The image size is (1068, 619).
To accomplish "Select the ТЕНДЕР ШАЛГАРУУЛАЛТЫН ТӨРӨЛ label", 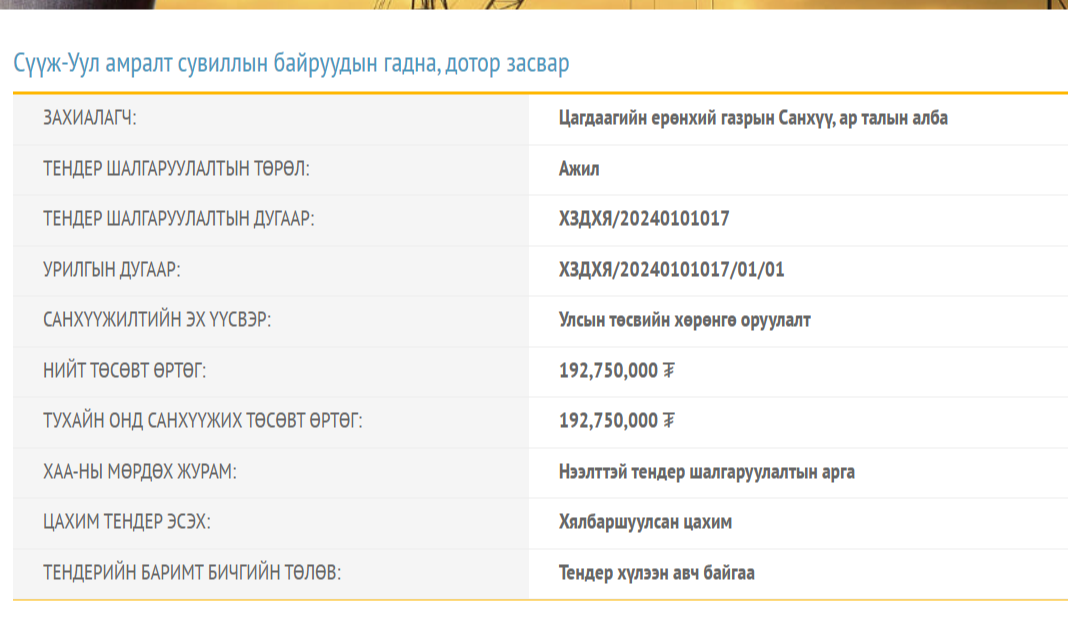I will (x=177, y=169).
